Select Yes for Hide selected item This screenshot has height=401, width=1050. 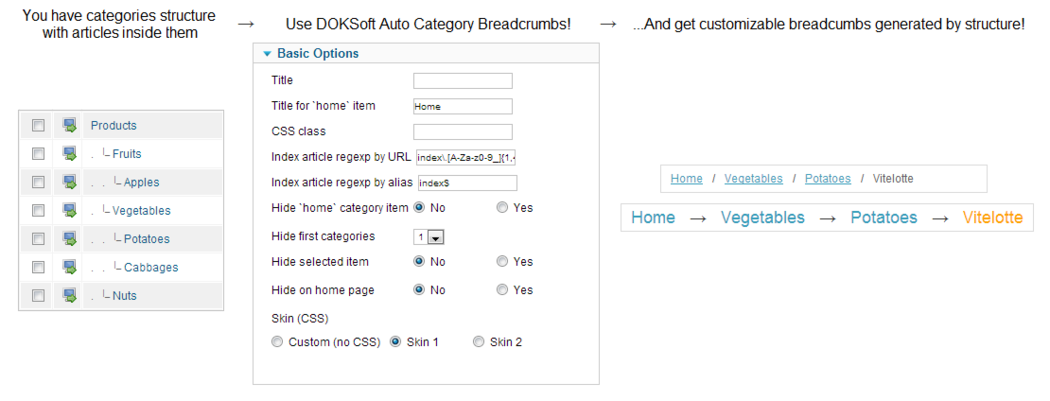click(x=502, y=261)
